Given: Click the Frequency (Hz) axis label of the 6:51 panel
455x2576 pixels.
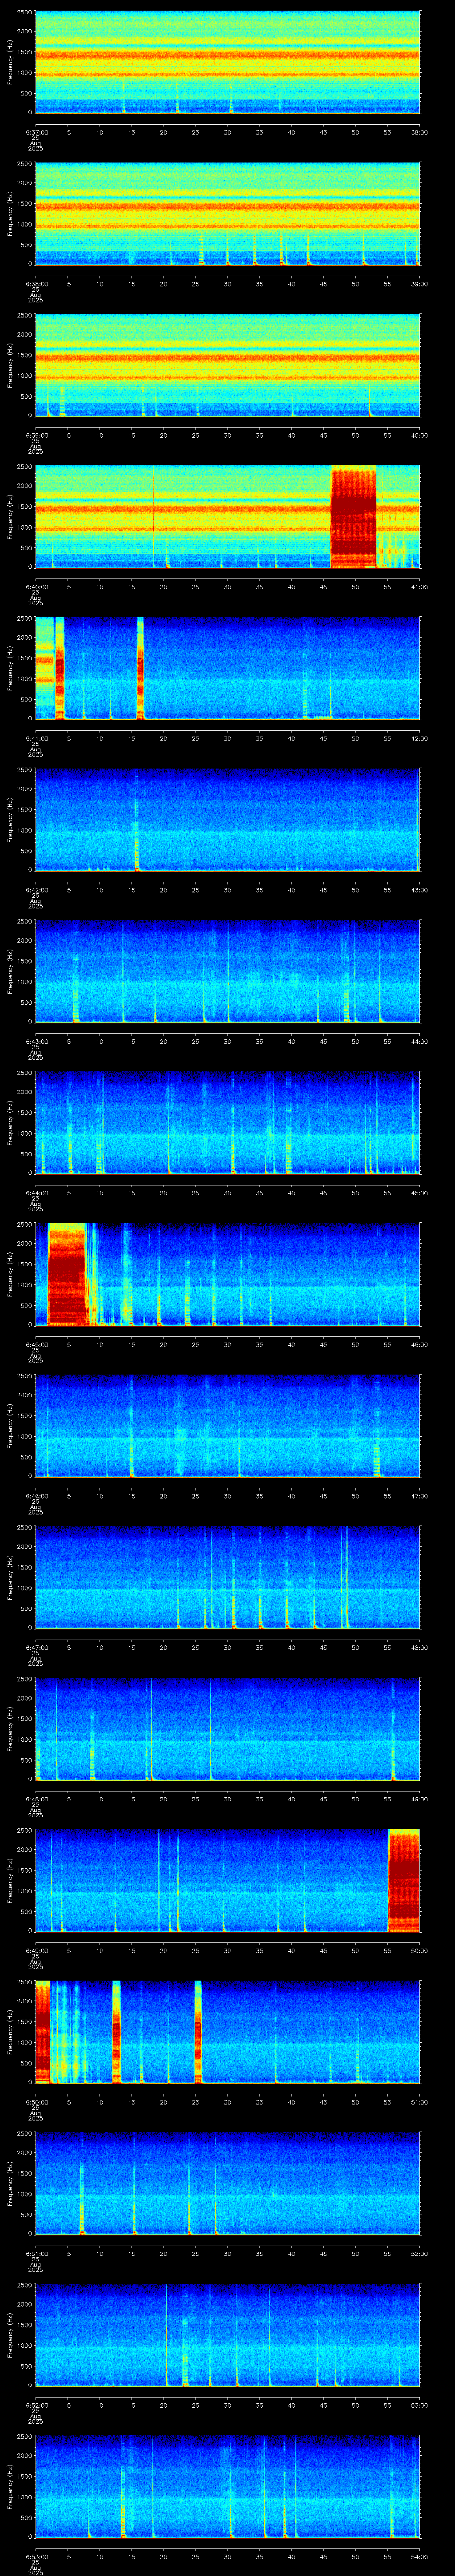Looking at the screenshot, I should tap(11, 2183).
